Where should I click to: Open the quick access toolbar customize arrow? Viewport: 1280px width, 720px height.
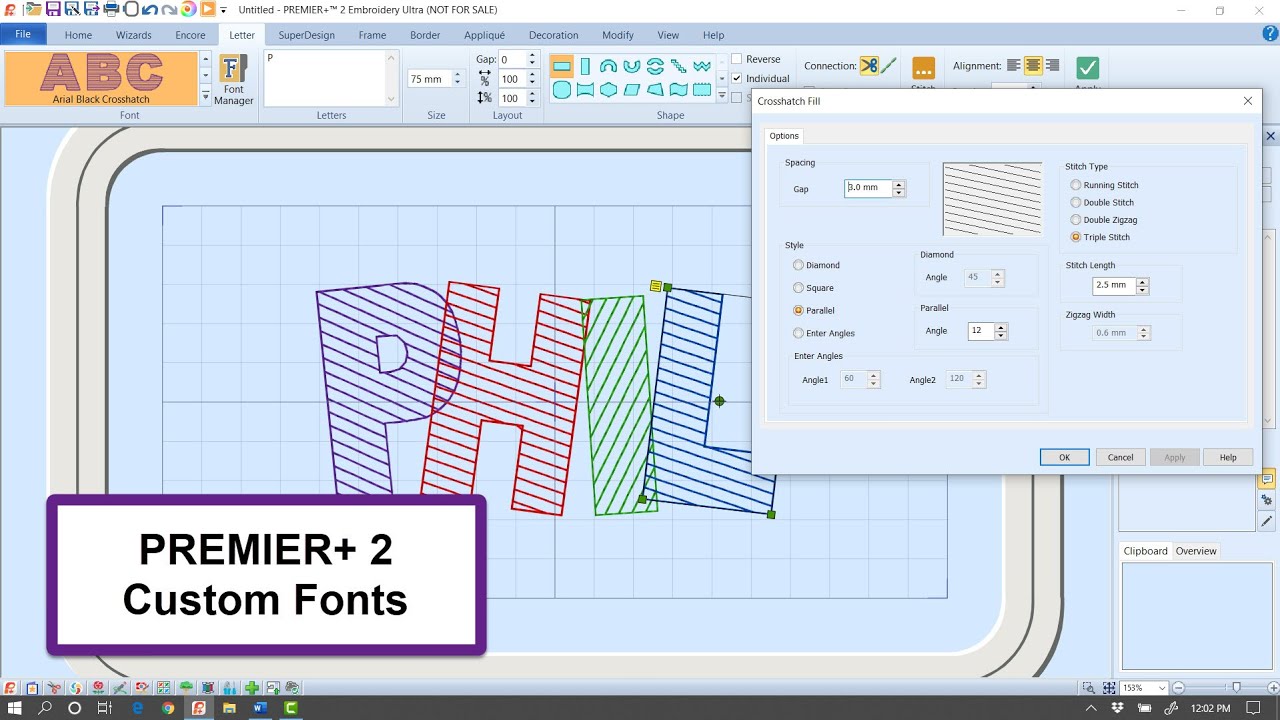[224, 10]
